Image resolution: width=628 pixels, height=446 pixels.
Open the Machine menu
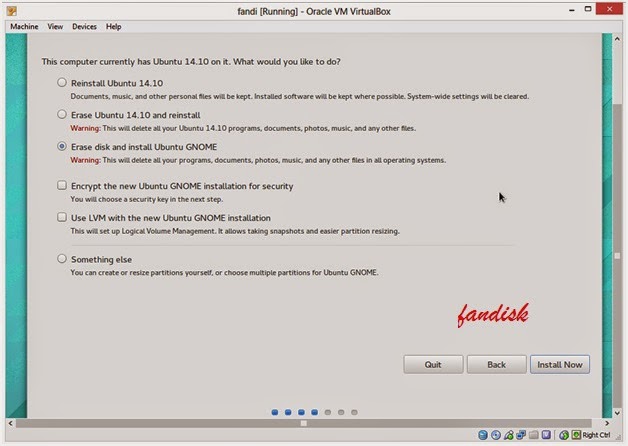[x=24, y=26]
